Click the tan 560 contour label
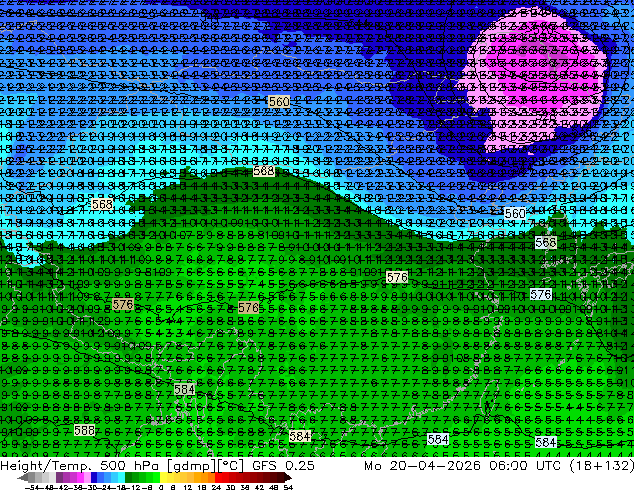This screenshot has height=490, width=634. tap(279, 101)
